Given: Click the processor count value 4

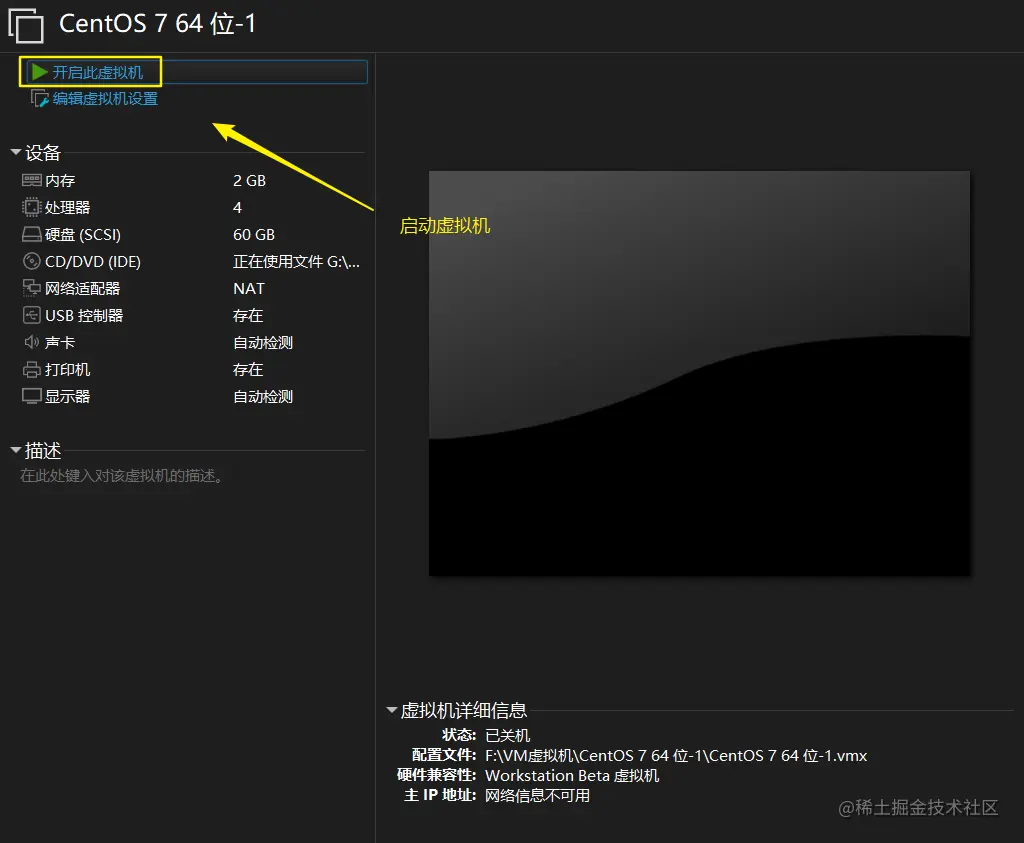Looking at the screenshot, I should 238,208.
